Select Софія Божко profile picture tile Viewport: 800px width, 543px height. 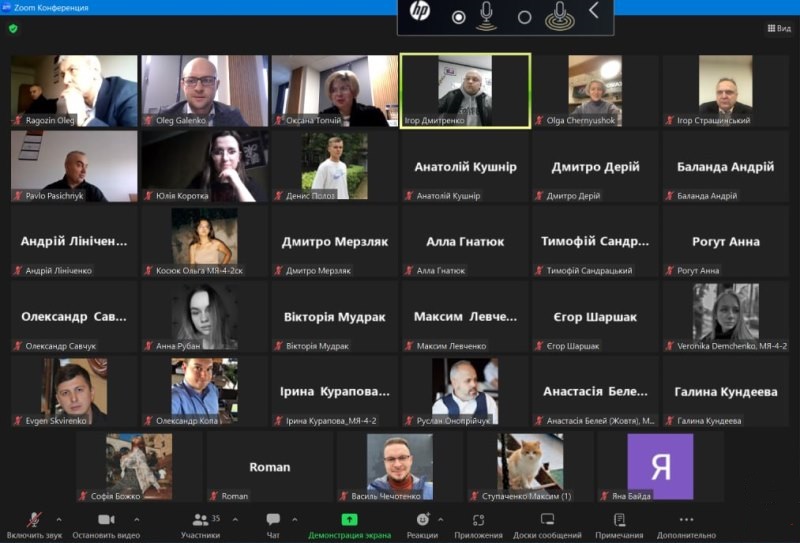139,465
